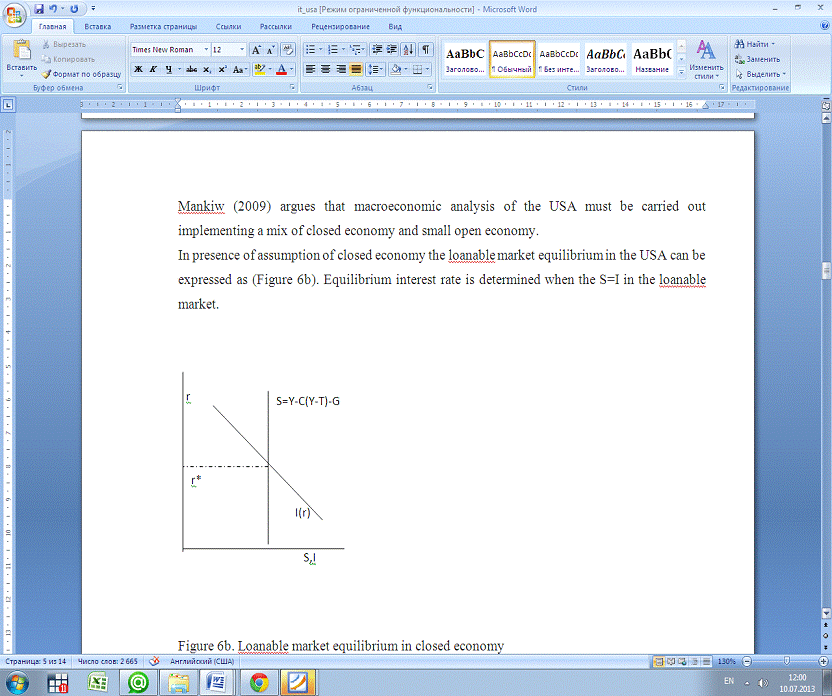This screenshot has width=832, height=696.
Task: Click the Найти button
Action: [x=757, y=44]
